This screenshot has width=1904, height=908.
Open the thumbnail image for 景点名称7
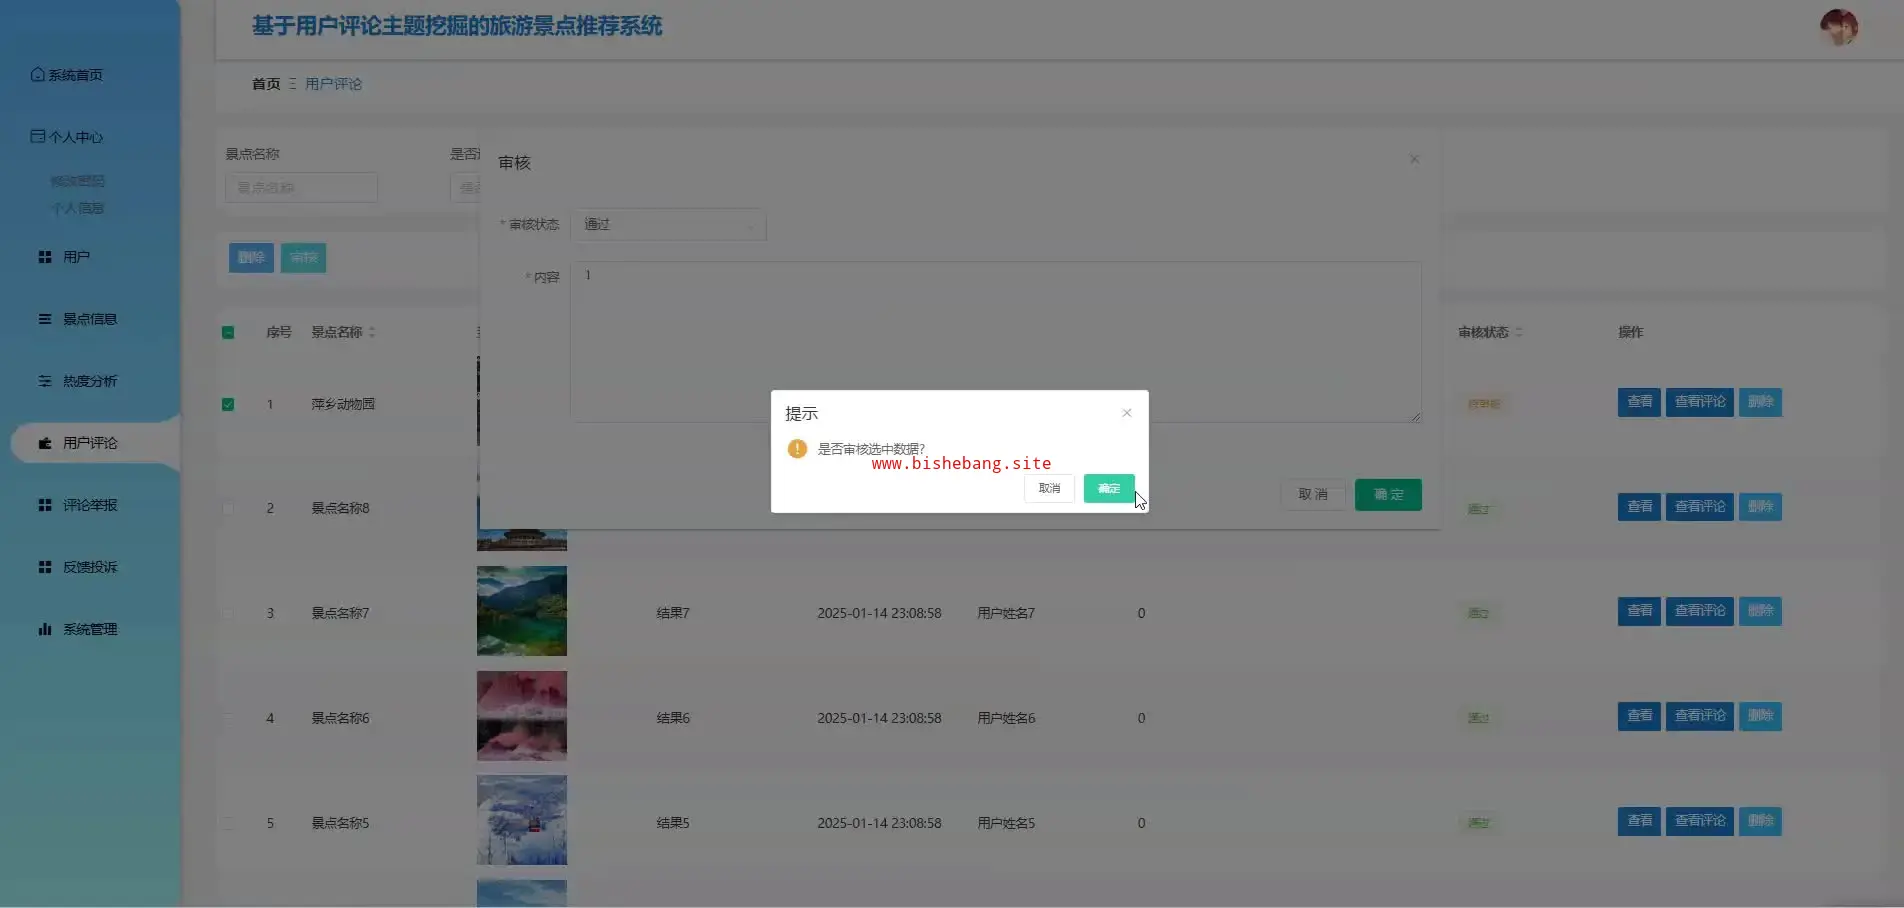tap(522, 611)
